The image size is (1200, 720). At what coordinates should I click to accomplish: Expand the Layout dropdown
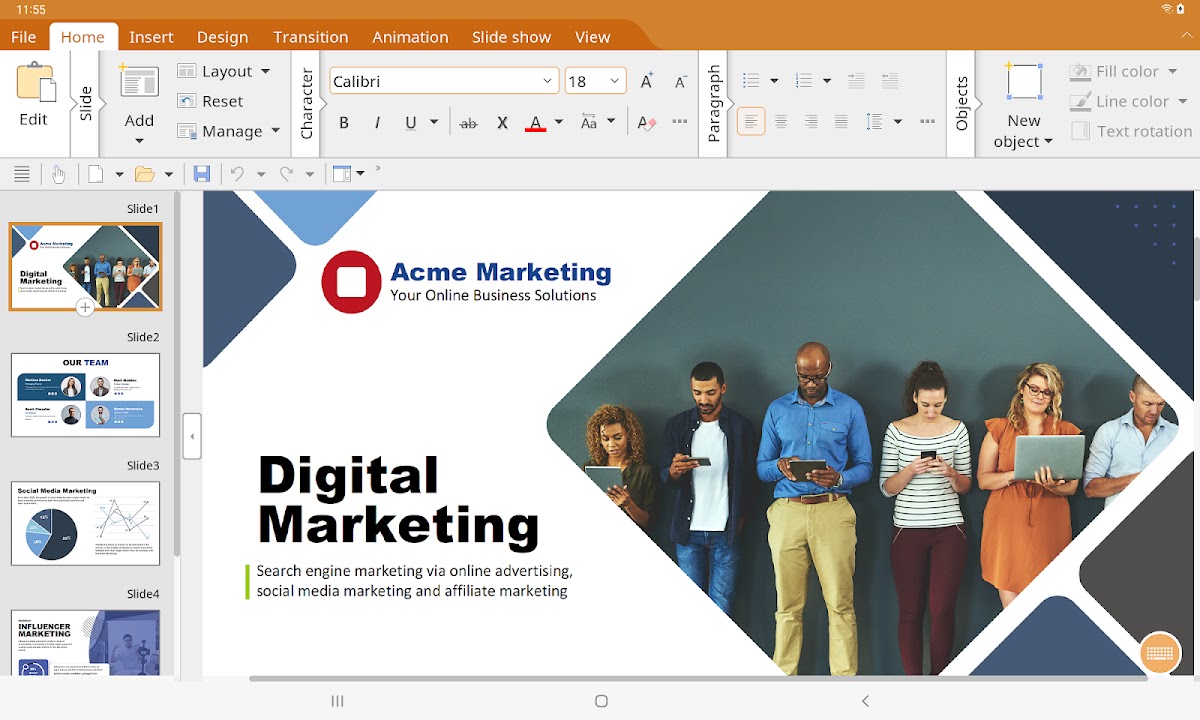265,71
